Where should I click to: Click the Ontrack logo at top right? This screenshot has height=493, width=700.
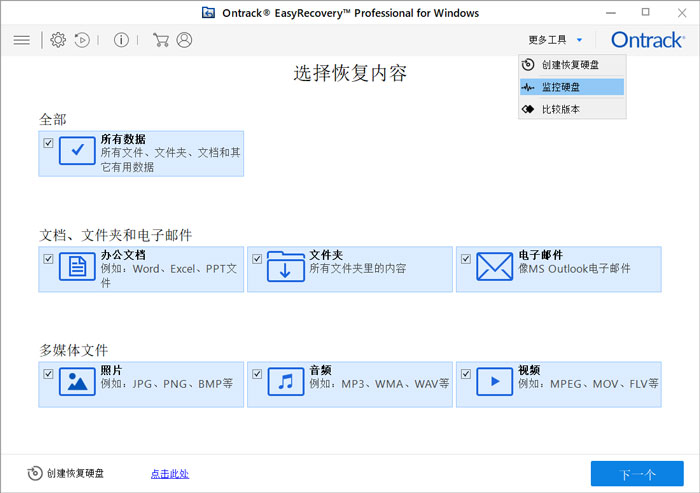[x=646, y=40]
